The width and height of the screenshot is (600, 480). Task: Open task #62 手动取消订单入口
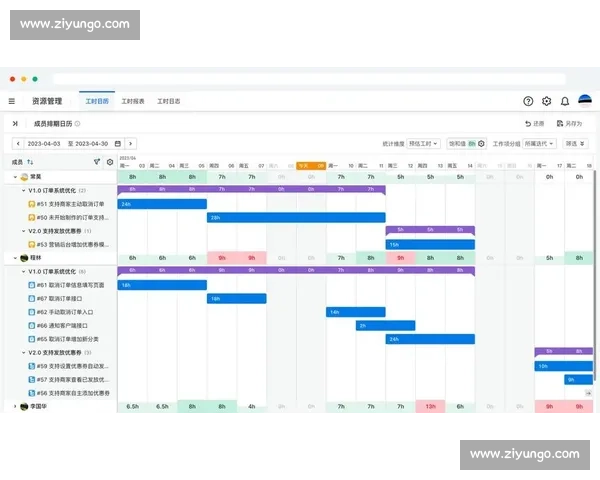click(x=65, y=312)
